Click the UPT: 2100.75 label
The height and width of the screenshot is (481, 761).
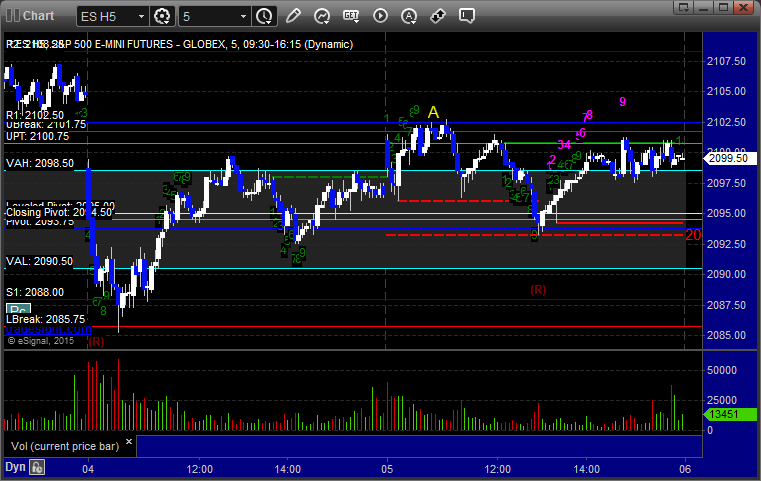click(x=37, y=136)
